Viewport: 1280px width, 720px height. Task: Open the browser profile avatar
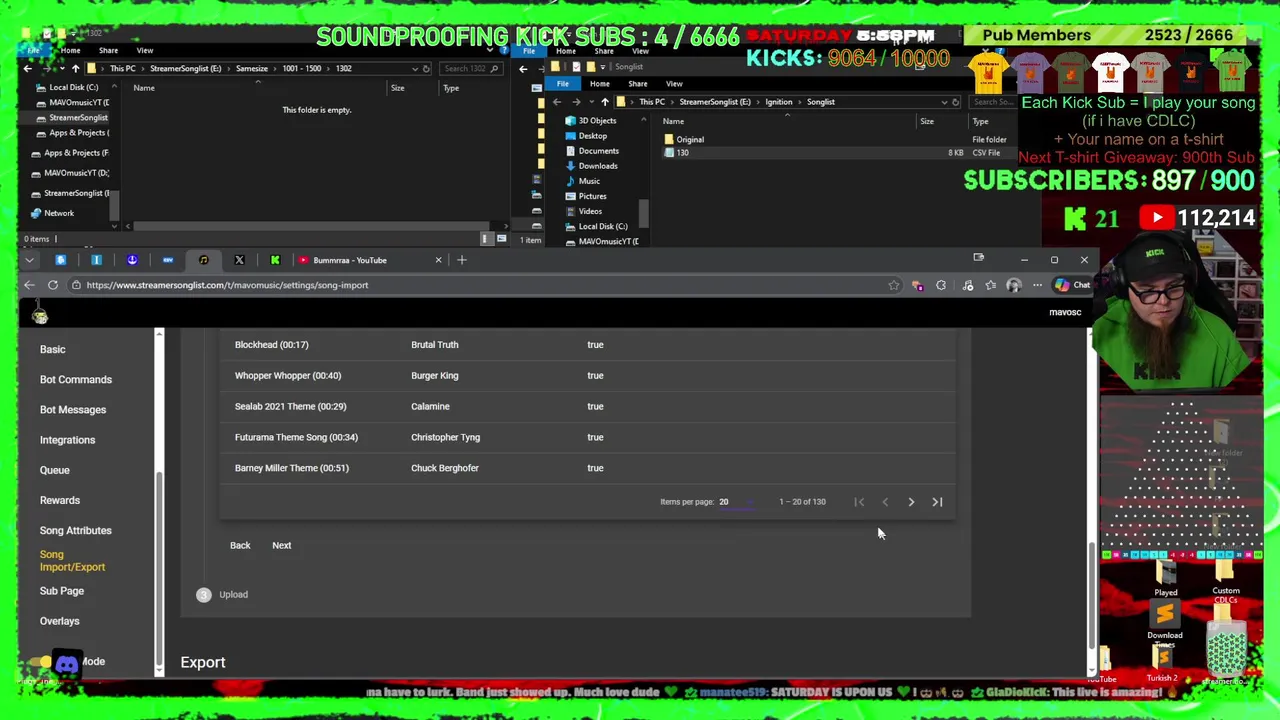[1013, 286]
